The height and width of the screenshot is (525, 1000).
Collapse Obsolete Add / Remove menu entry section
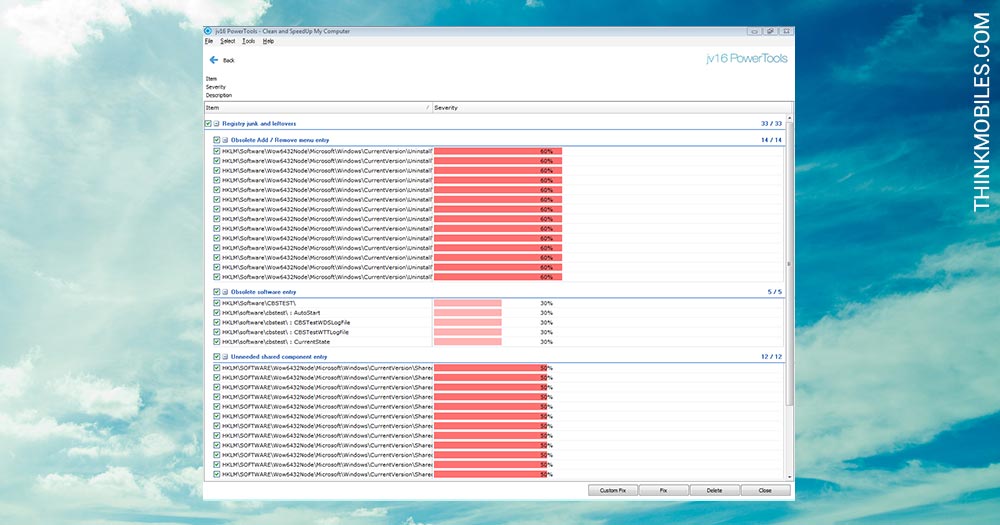pyautogui.click(x=225, y=140)
